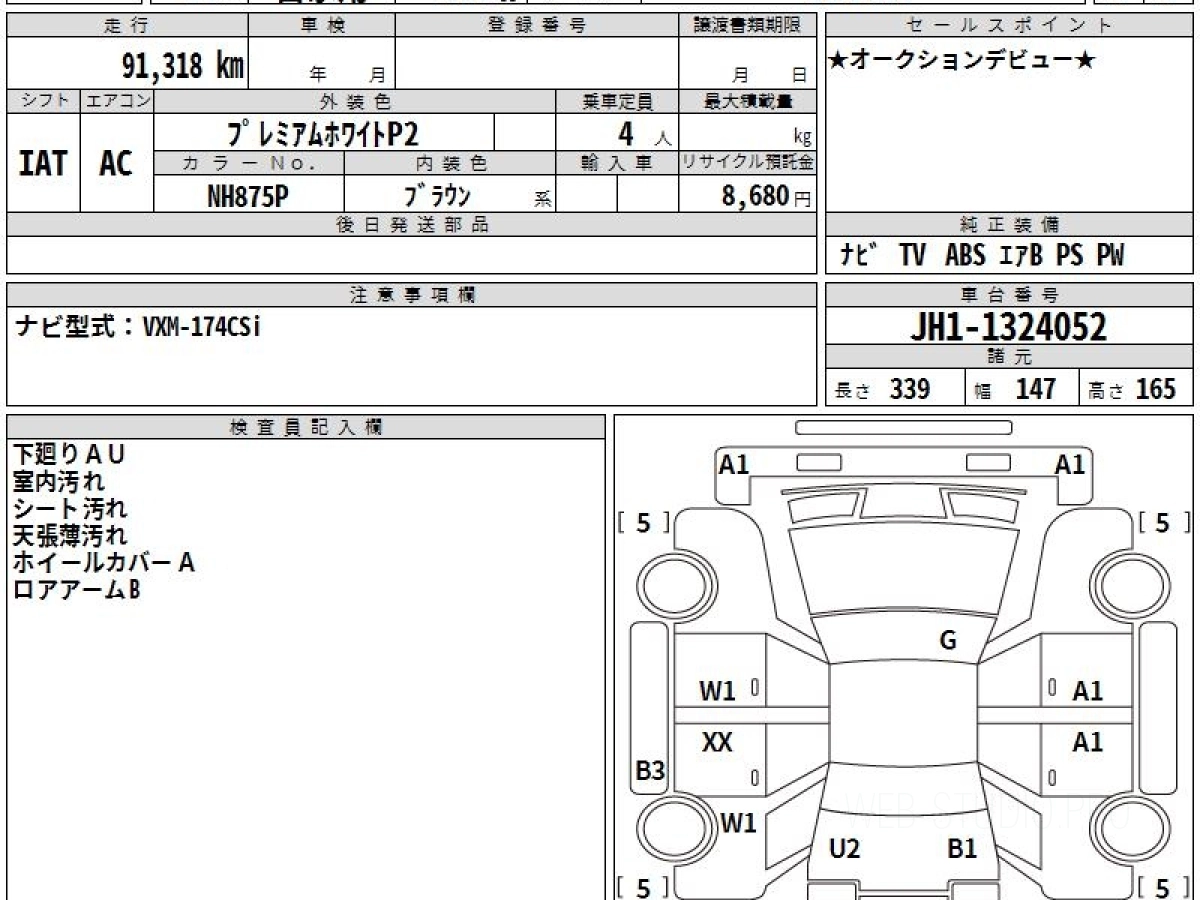Select the セールスポイント header
This screenshot has width=1200, height=900.
click(x=1009, y=26)
